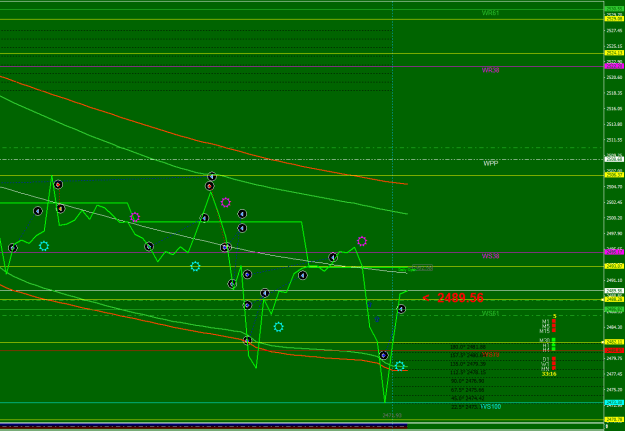The width and height of the screenshot is (625, 431).
Task: Click 2527.45 on the price scale
Action: click(614, 30)
